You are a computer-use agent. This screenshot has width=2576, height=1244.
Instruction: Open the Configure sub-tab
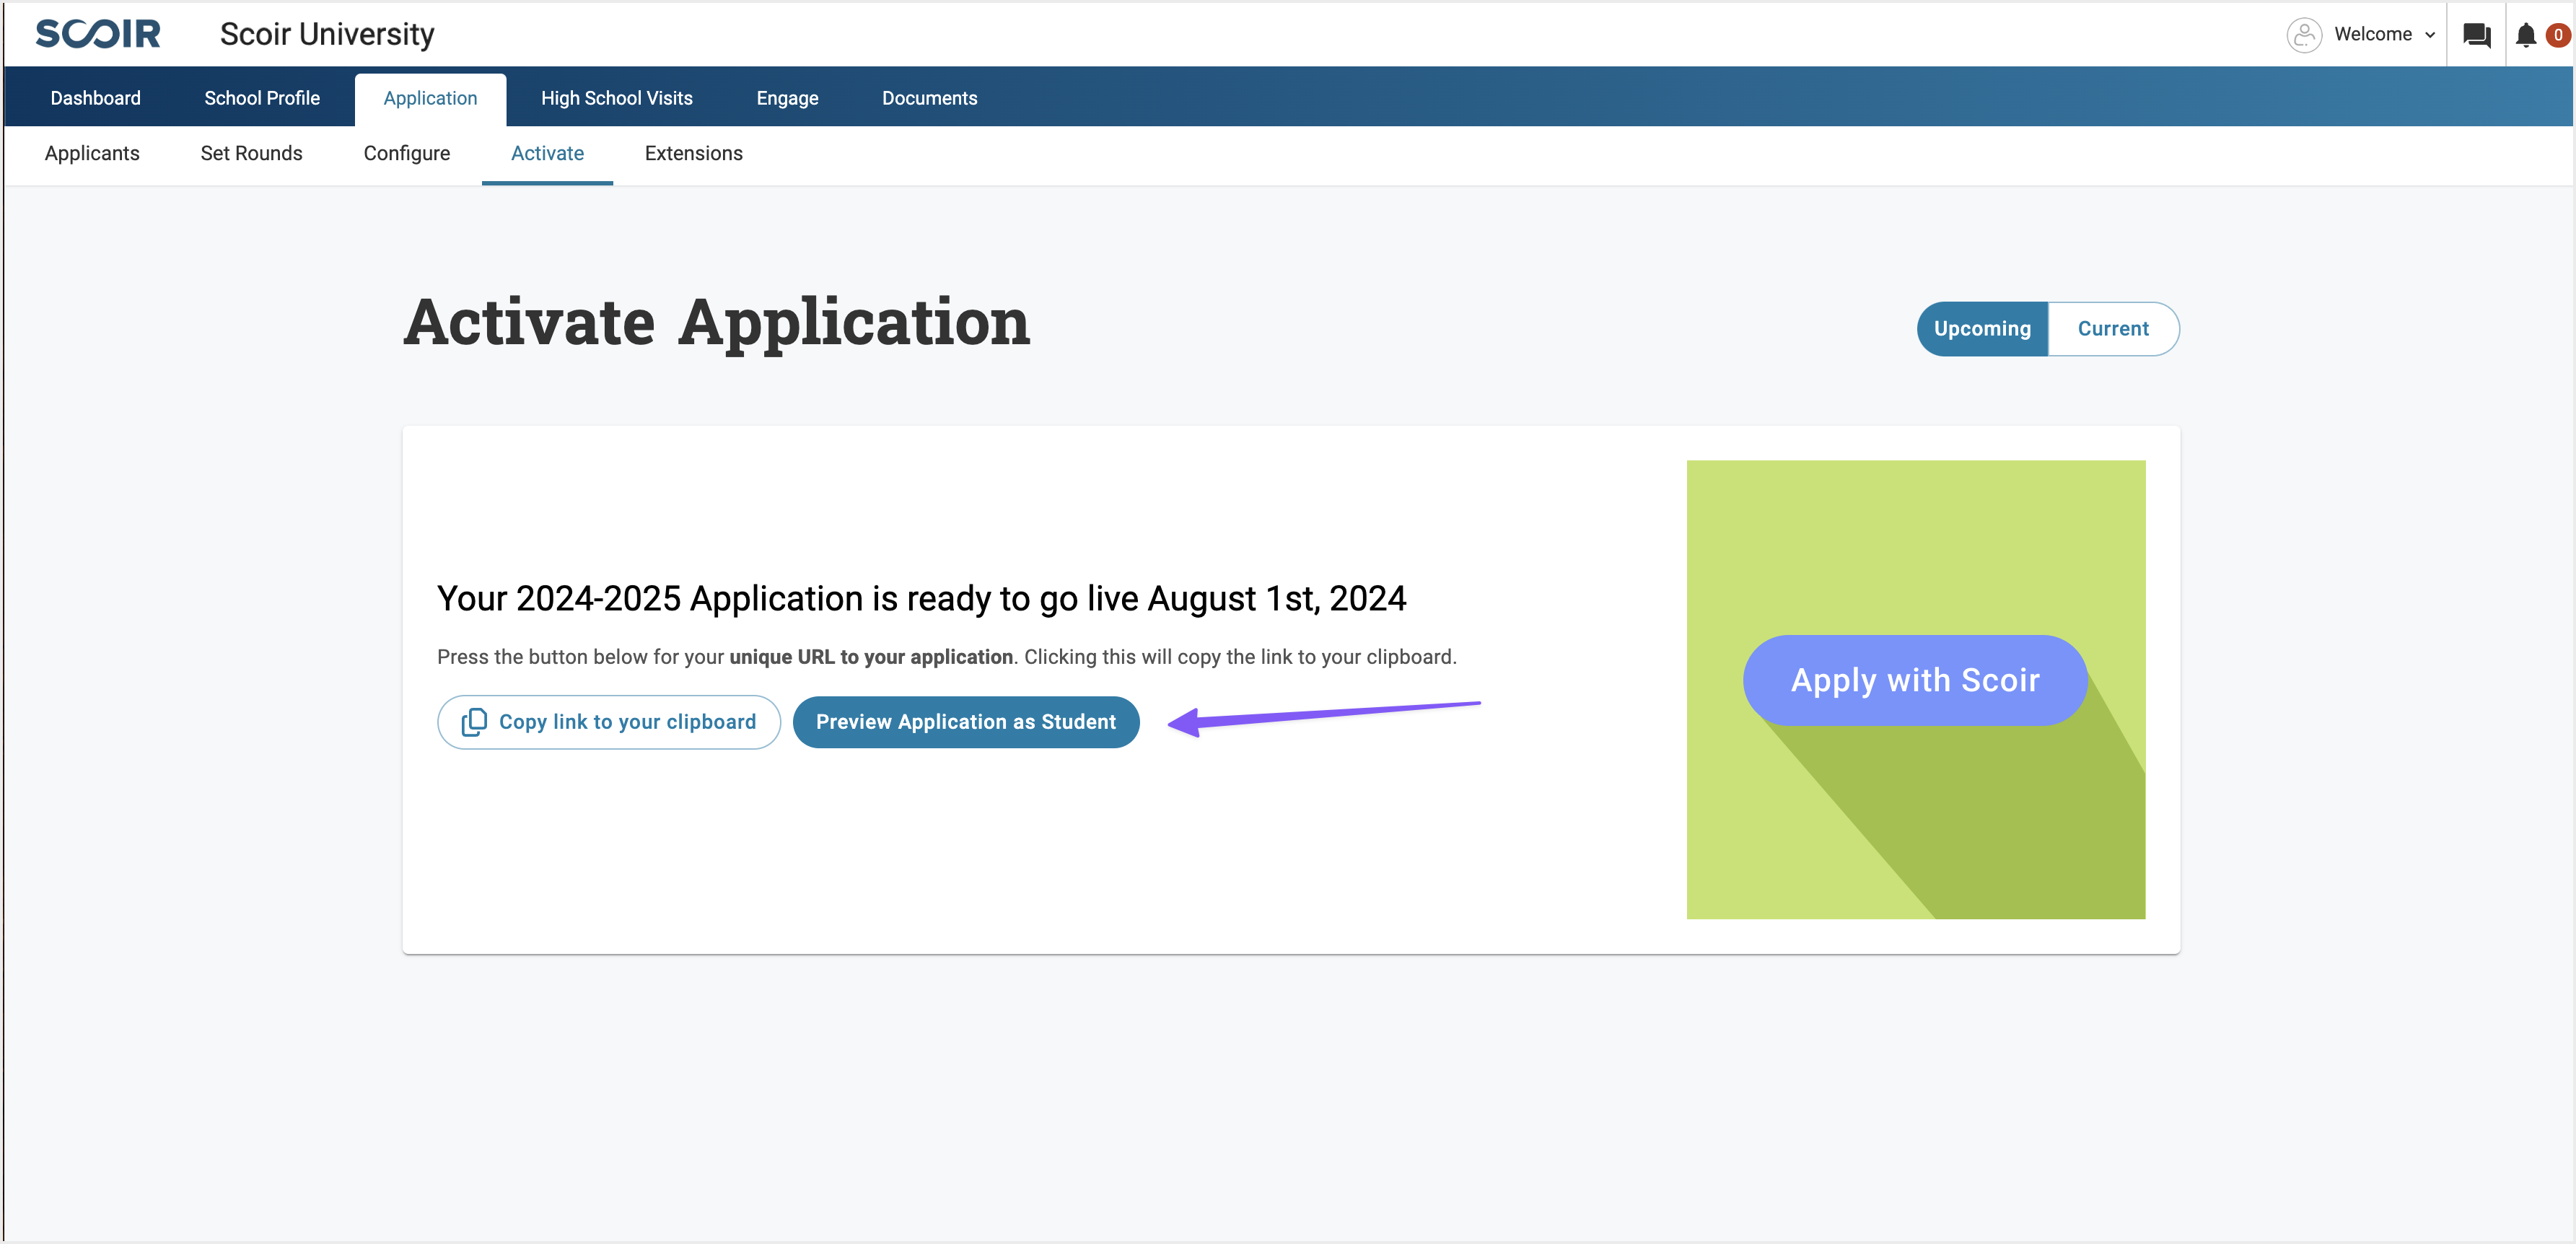point(406,153)
